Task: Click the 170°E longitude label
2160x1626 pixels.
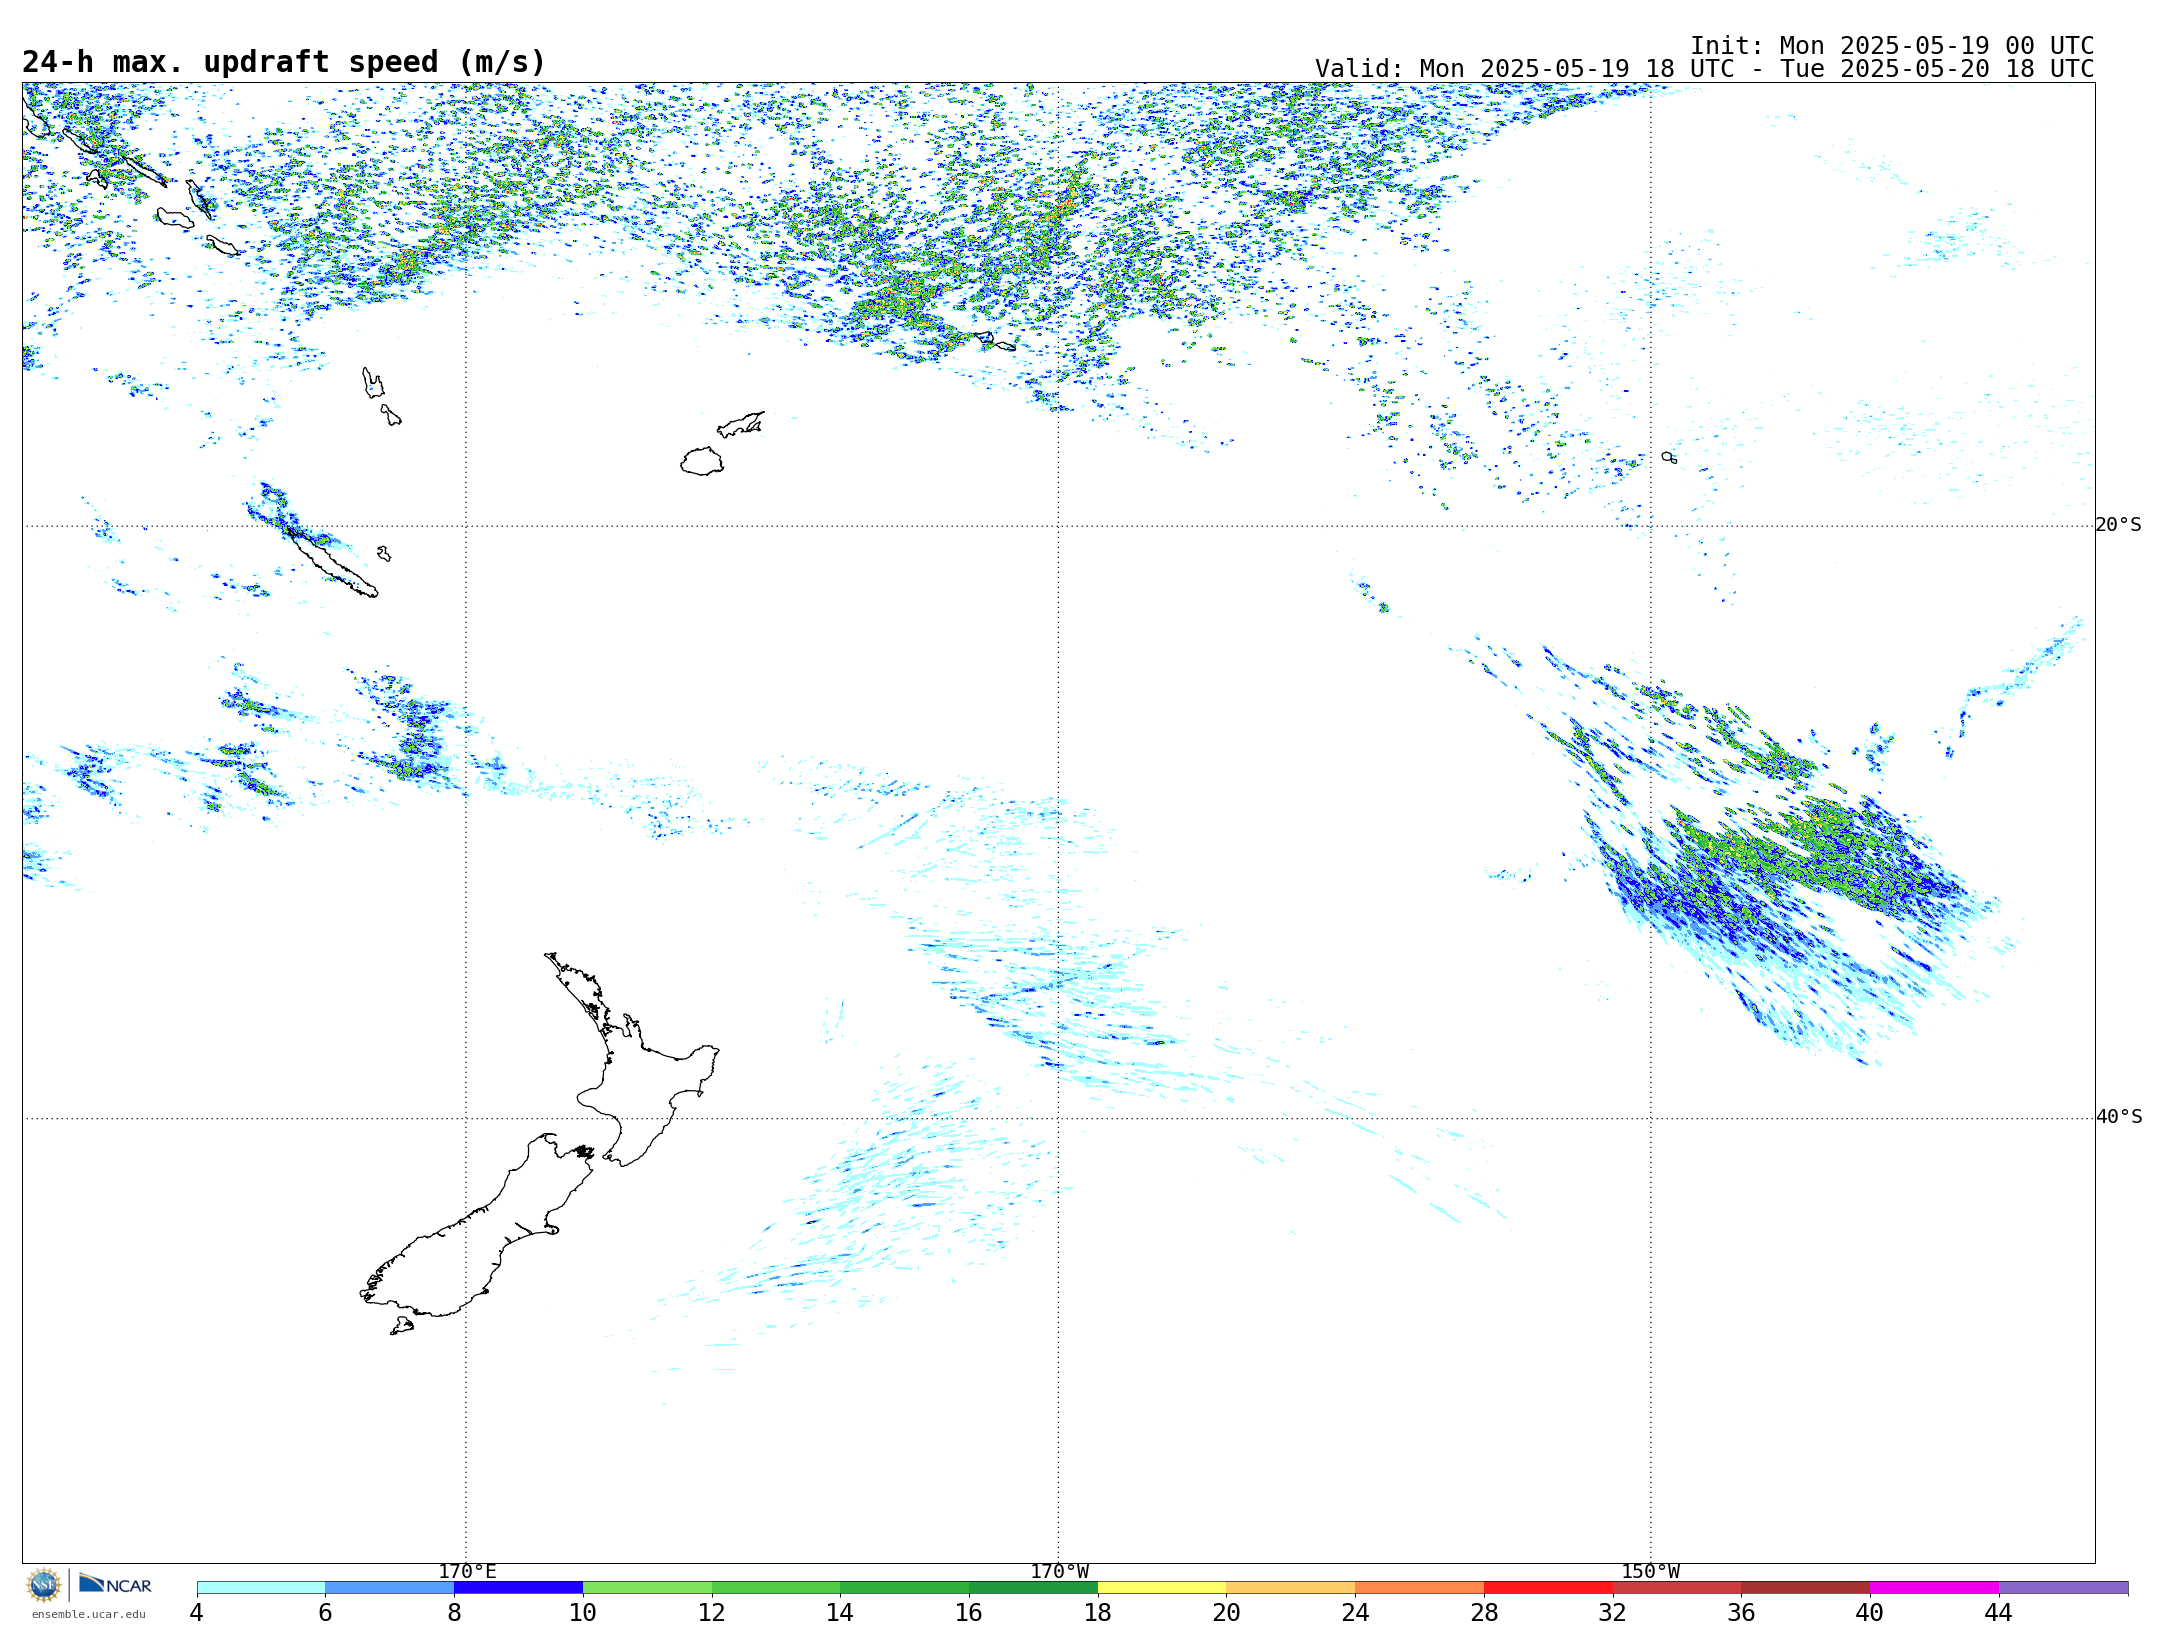Action: point(467,1571)
